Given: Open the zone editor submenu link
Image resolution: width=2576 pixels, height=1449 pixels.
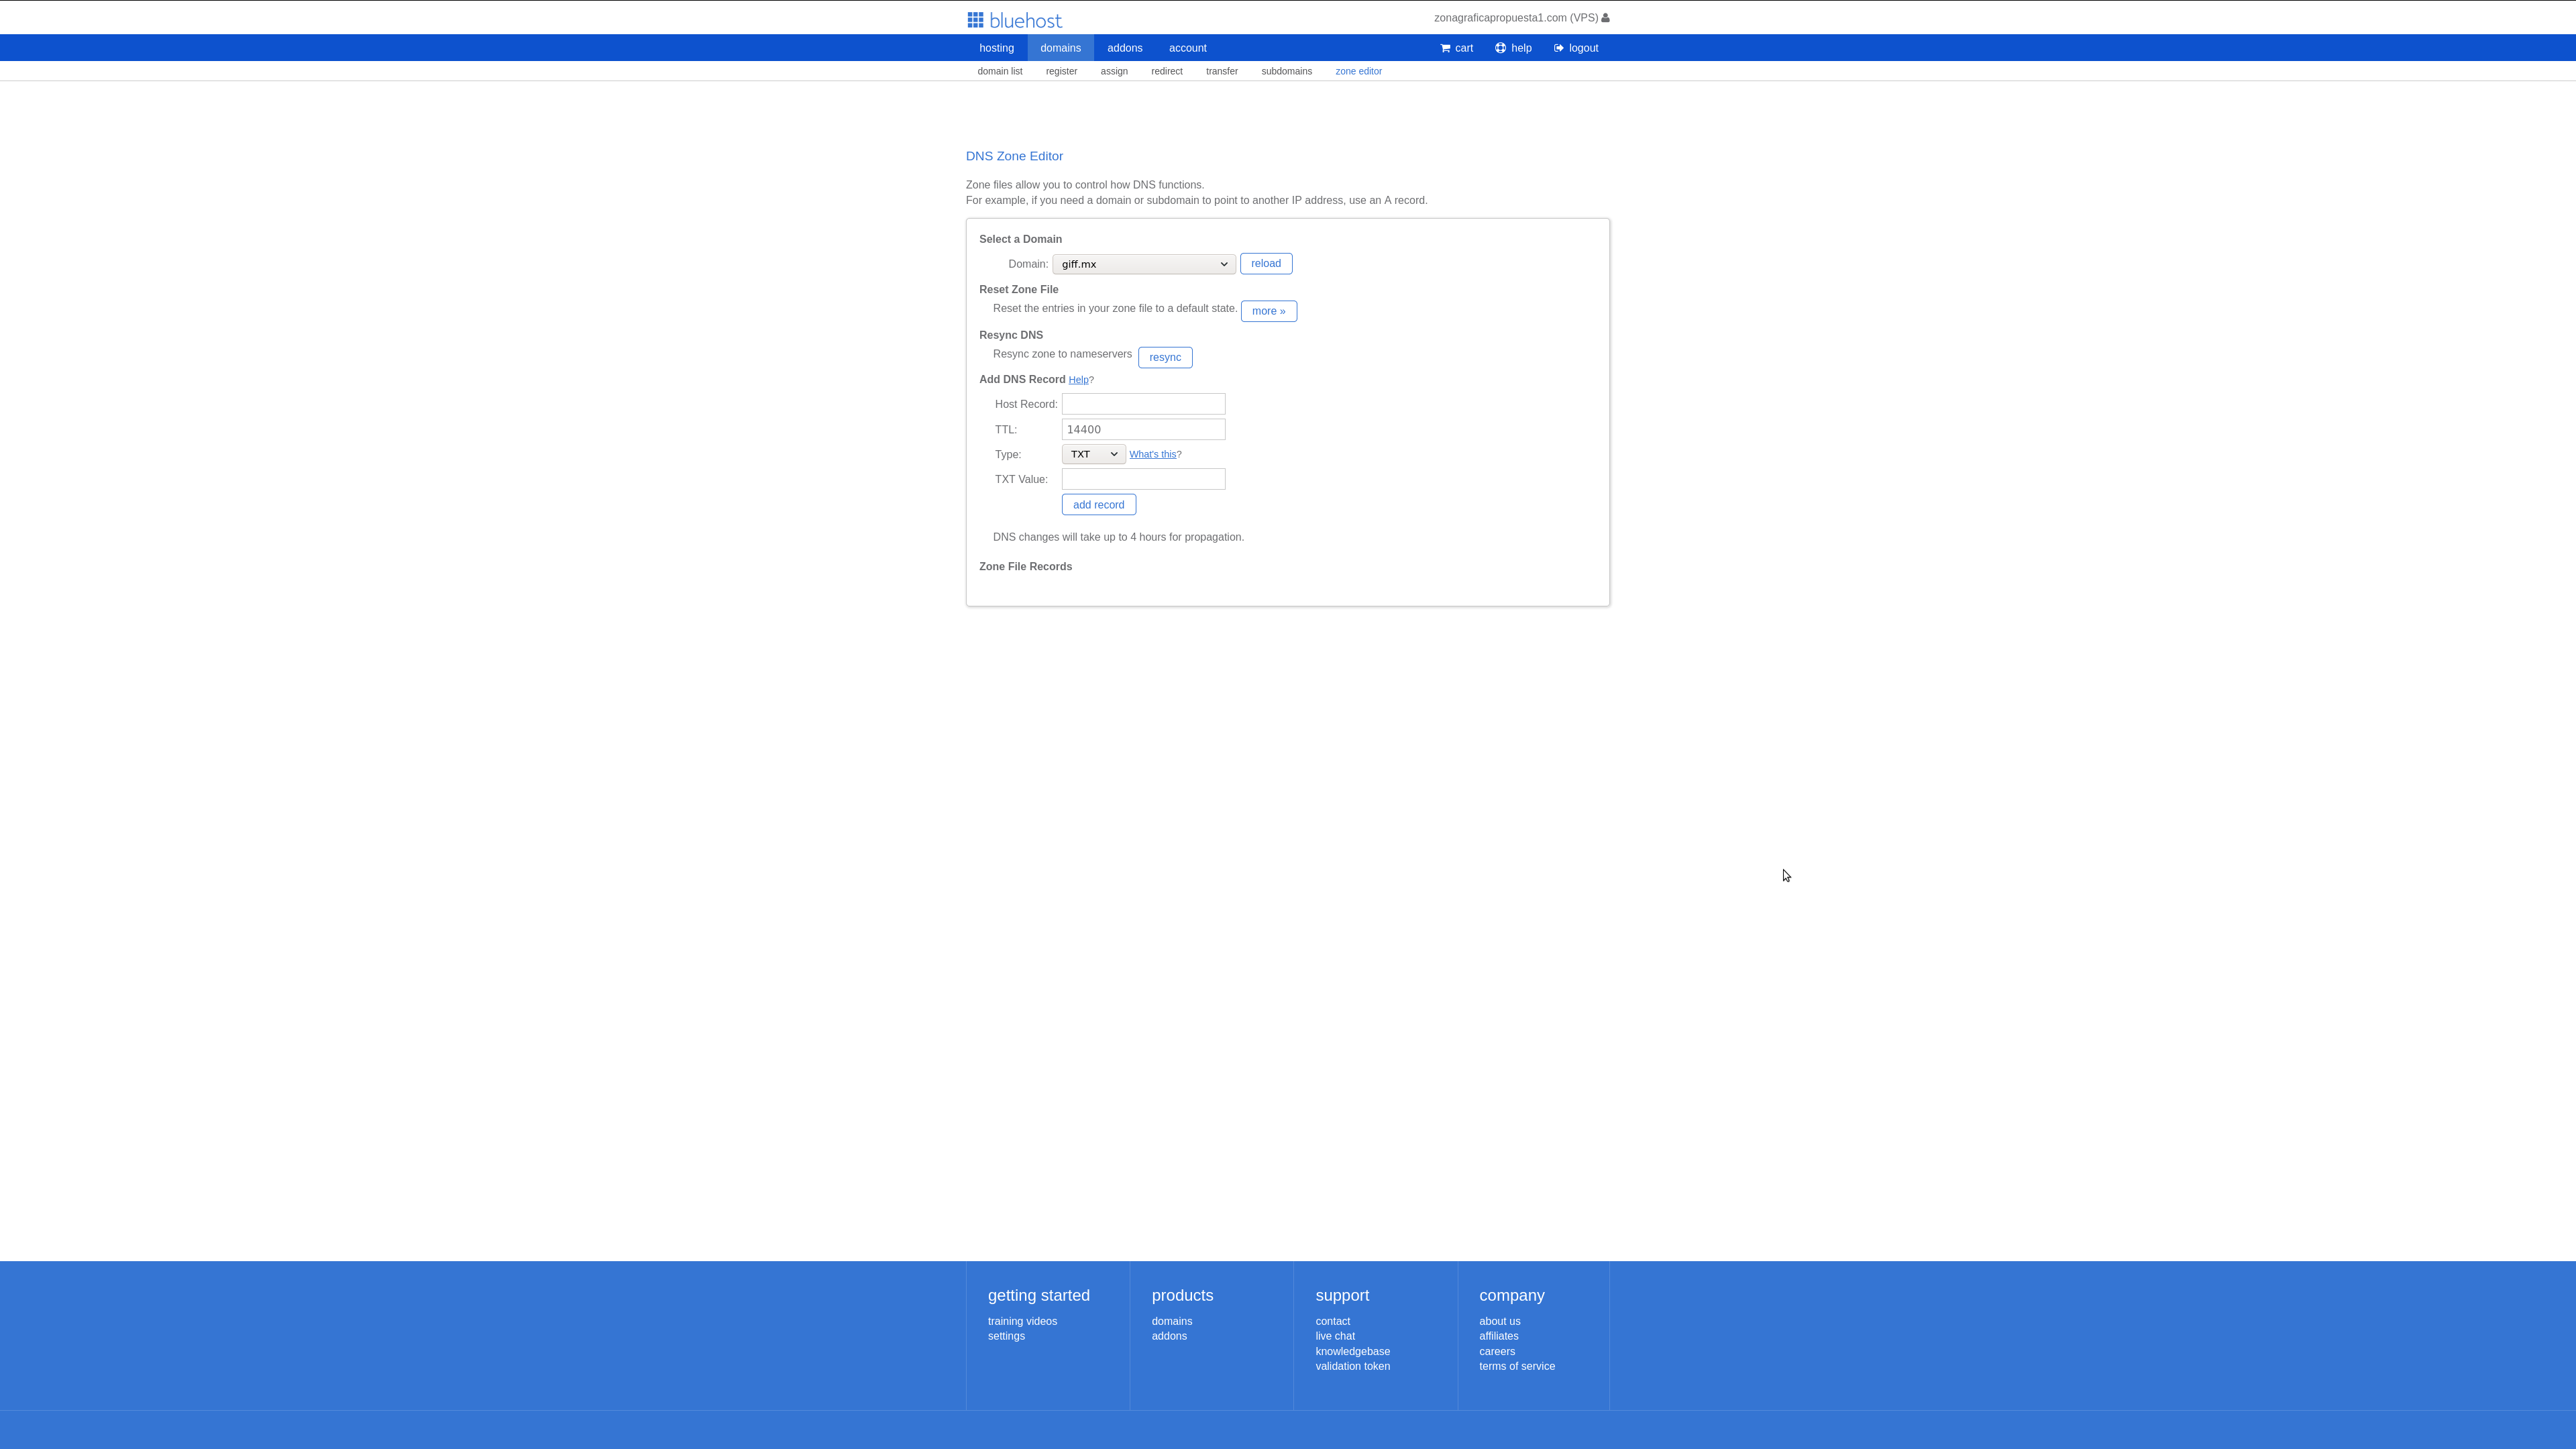Looking at the screenshot, I should [1358, 71].
